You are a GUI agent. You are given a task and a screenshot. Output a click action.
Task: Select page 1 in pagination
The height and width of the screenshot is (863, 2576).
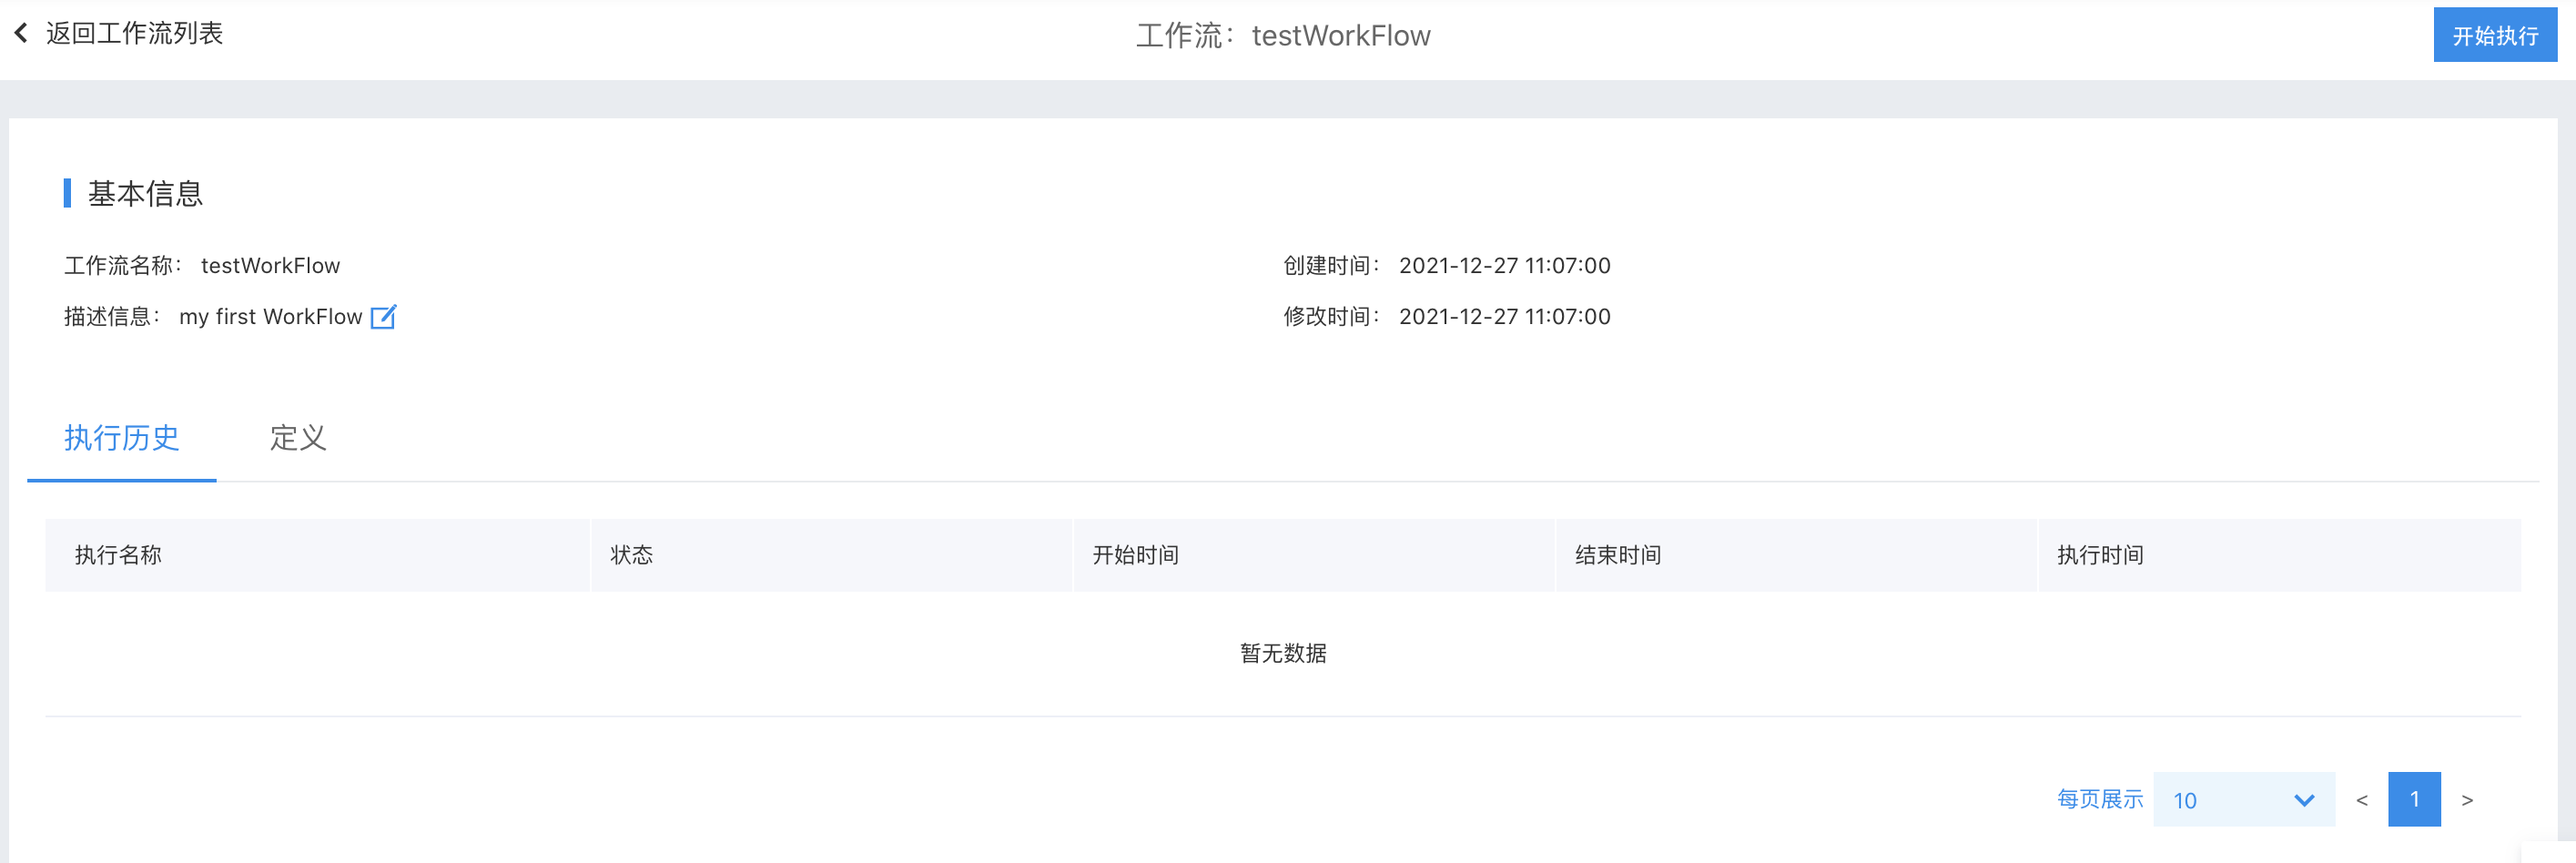[2414, 800]
